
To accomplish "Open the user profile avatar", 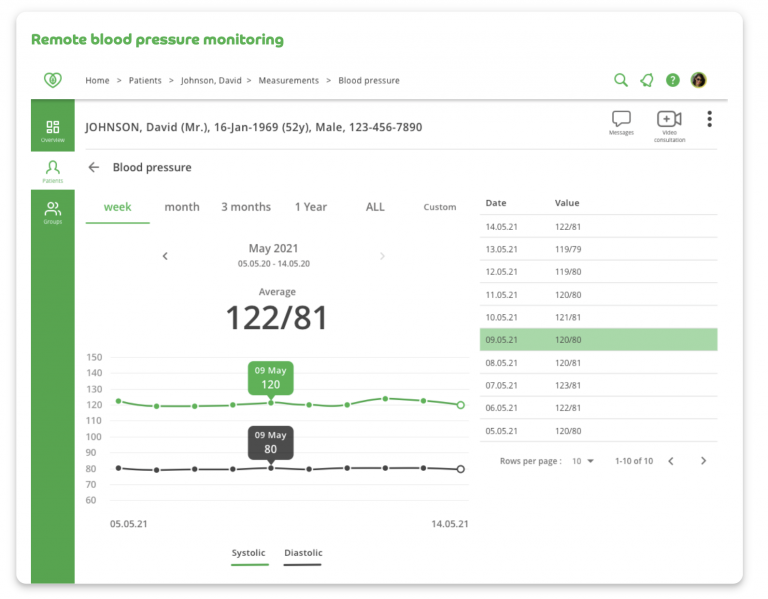I will 699,80.
